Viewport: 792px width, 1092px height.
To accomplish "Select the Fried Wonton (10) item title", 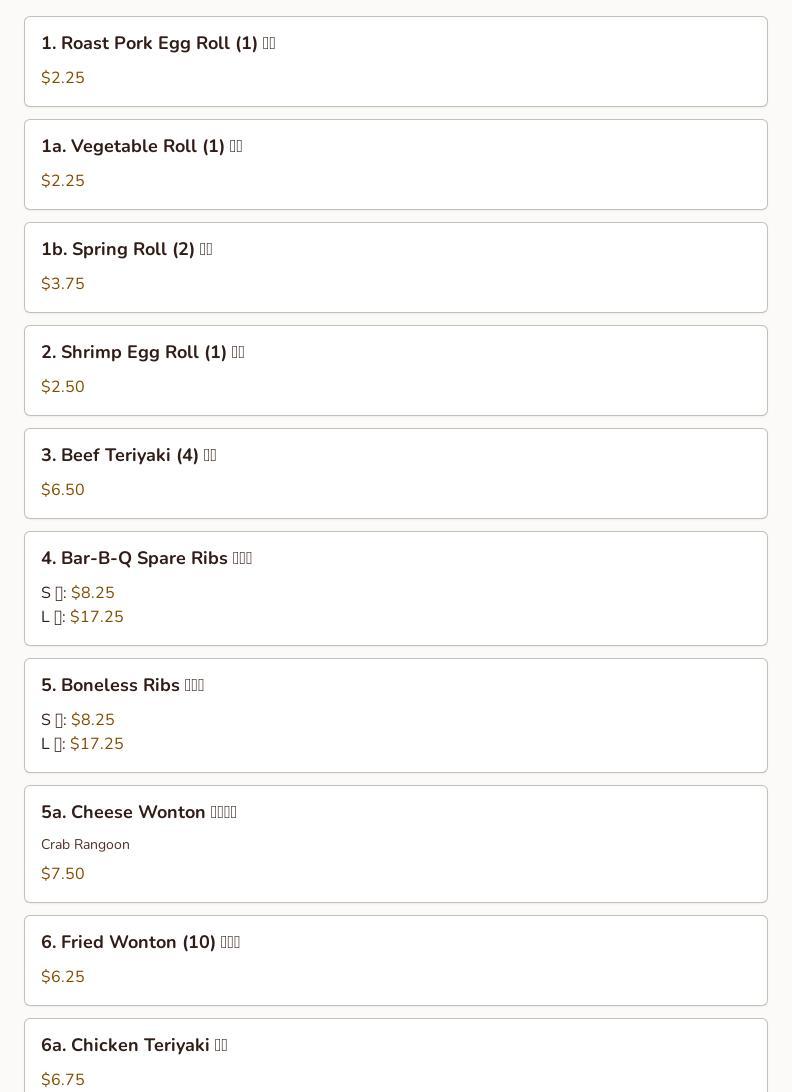I will coord(140,943).
